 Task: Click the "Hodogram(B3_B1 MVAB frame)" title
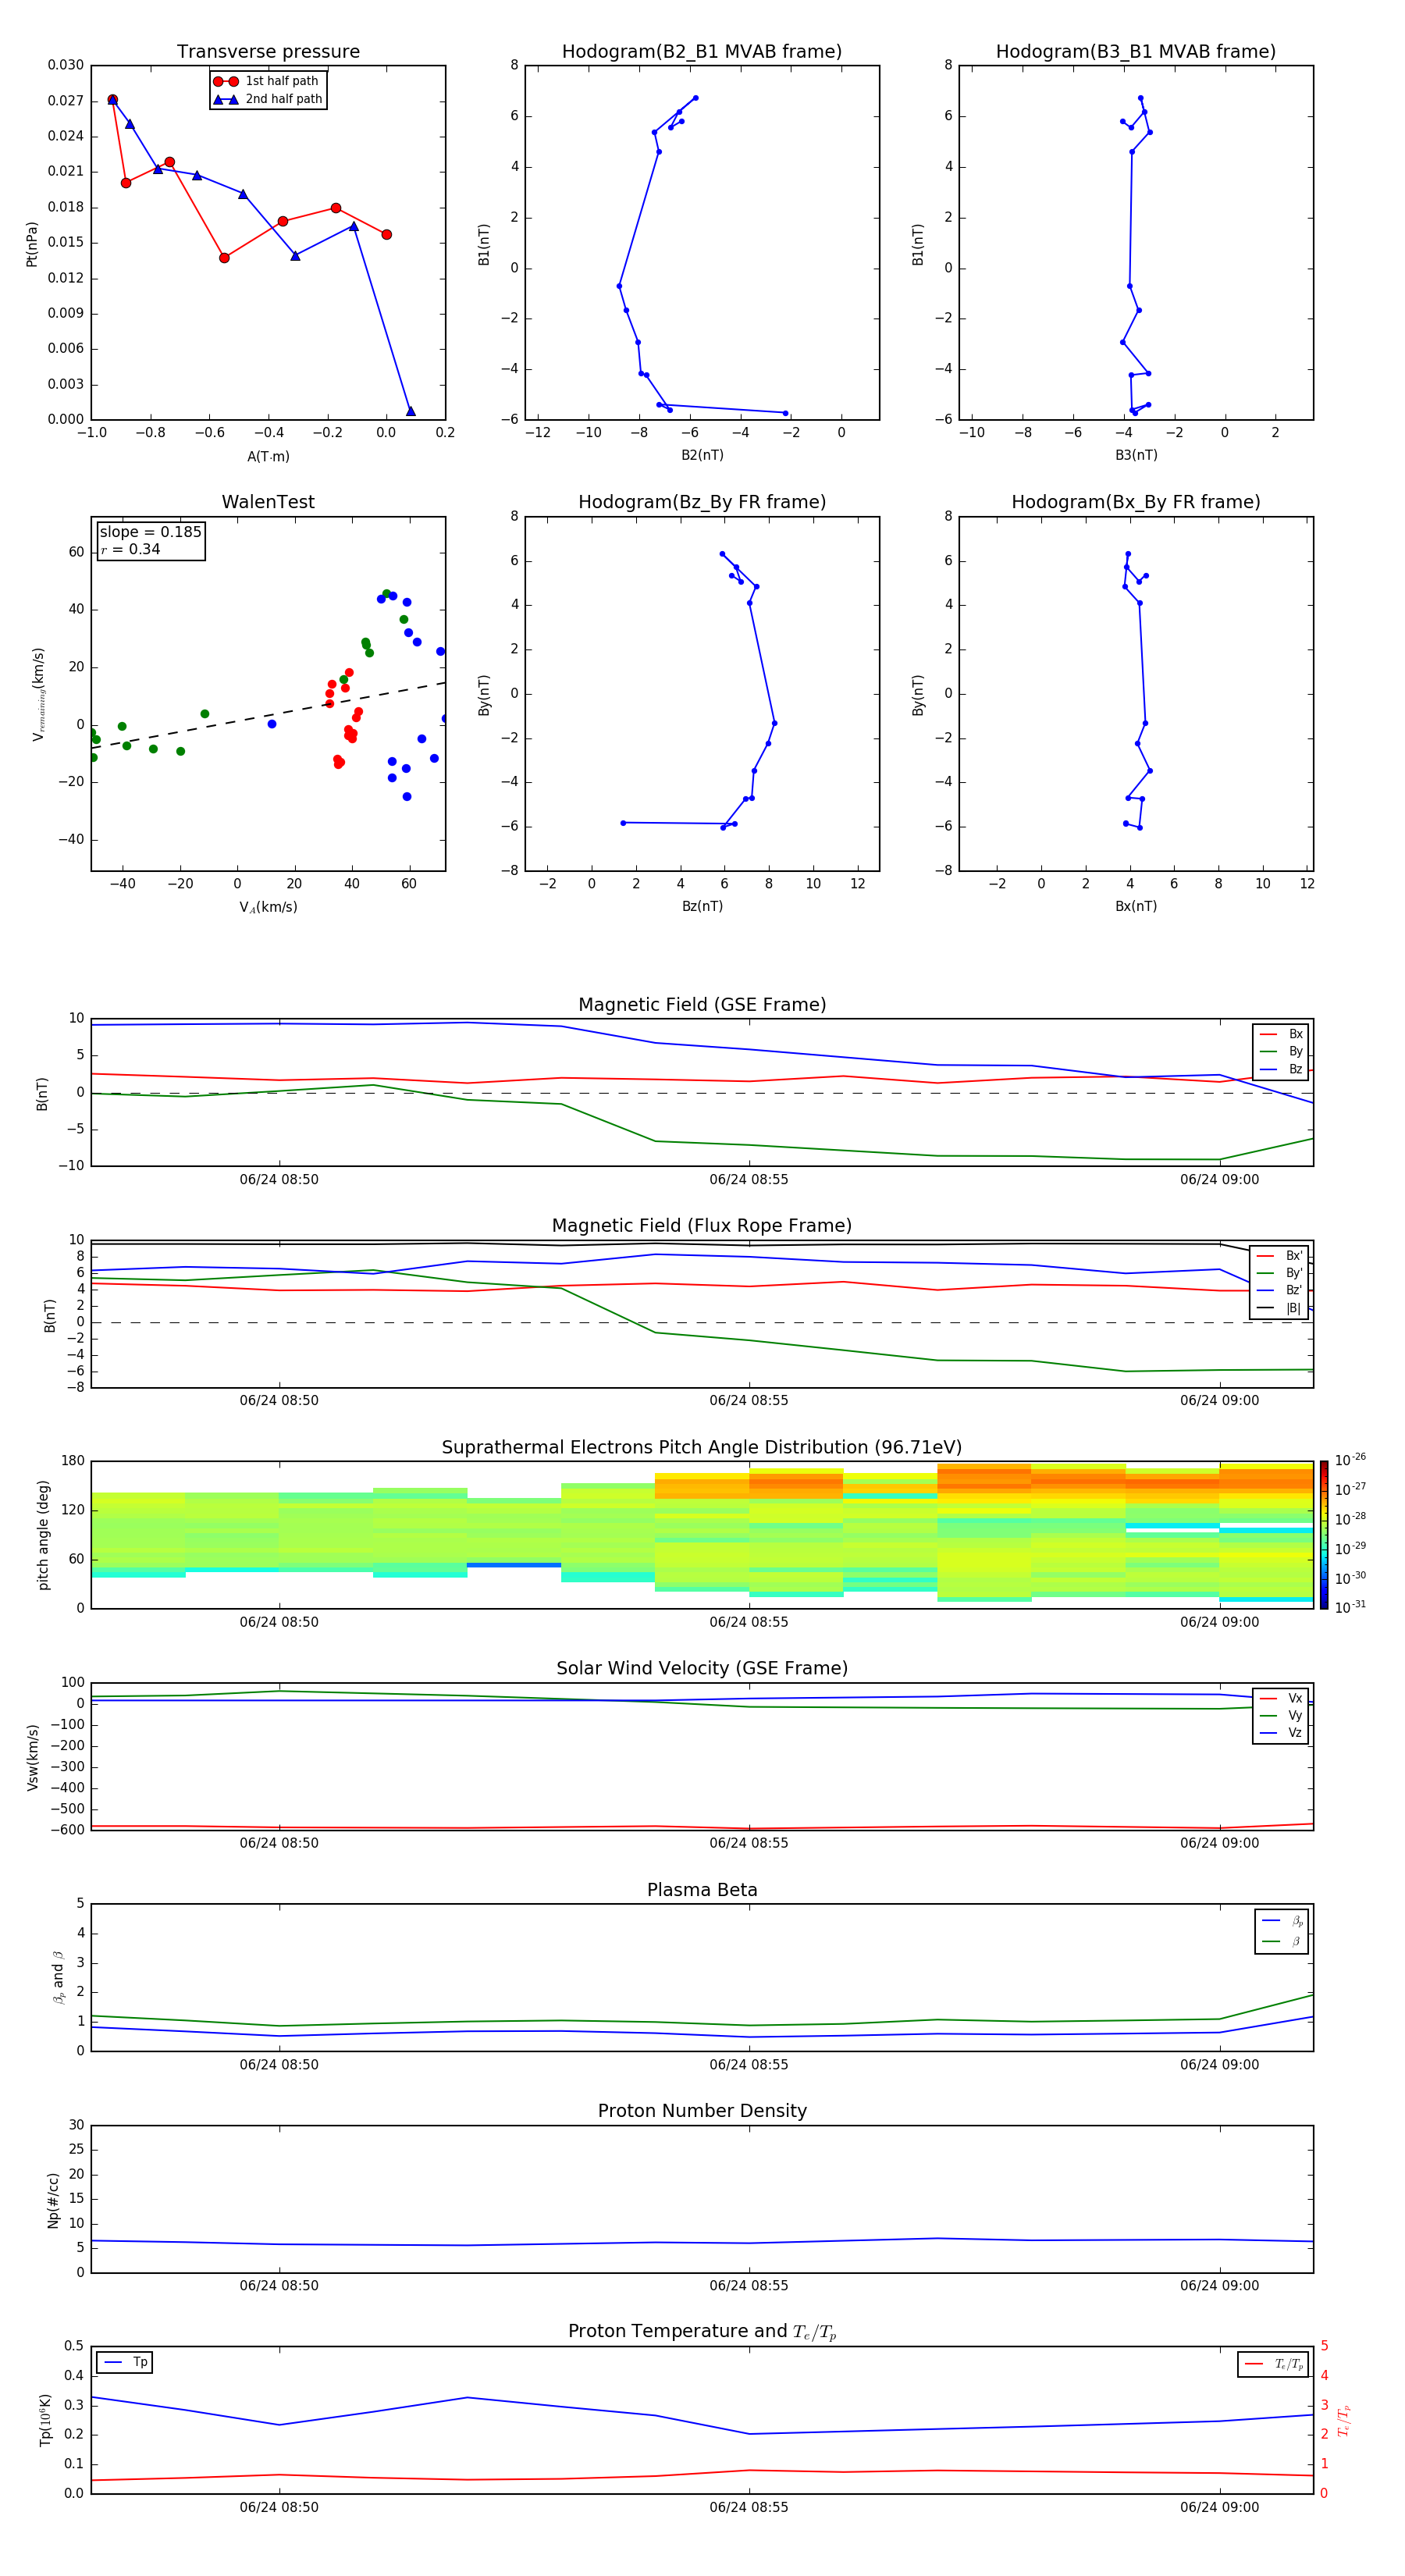[1136, 51]
